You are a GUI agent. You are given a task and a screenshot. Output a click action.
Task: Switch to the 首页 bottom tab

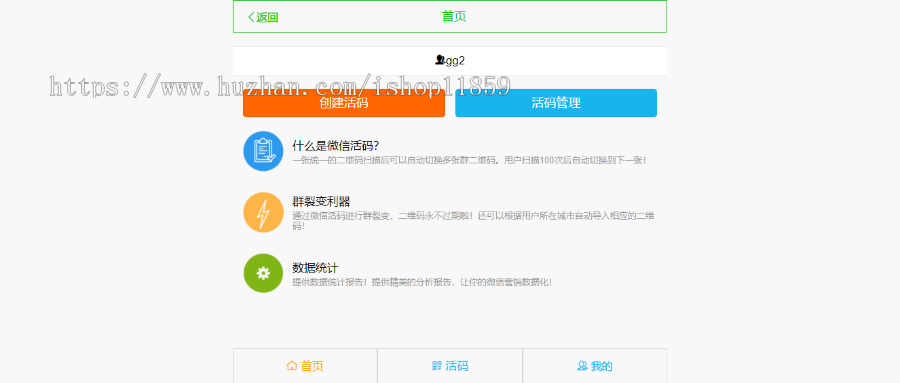tap(305, 366)
